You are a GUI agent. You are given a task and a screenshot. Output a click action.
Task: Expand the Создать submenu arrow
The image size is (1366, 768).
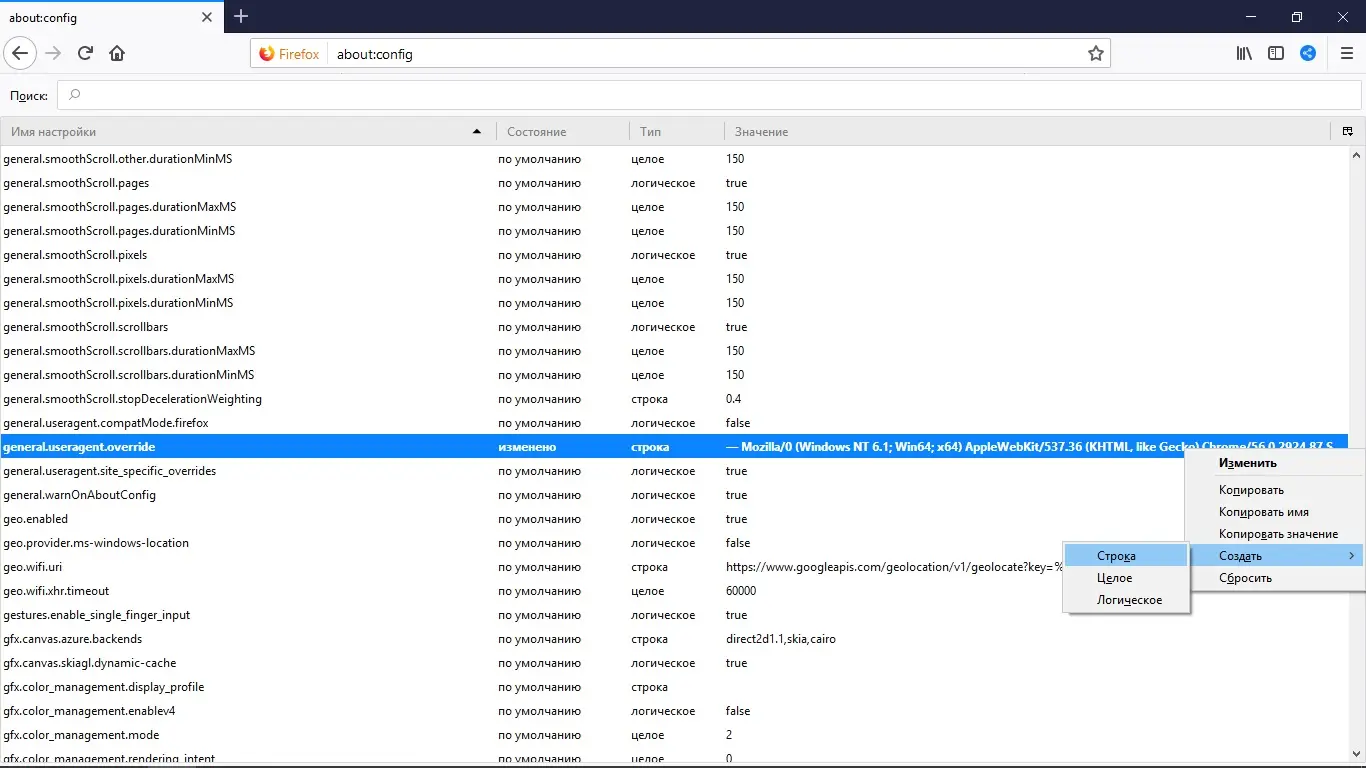(x=1352, y=555)
